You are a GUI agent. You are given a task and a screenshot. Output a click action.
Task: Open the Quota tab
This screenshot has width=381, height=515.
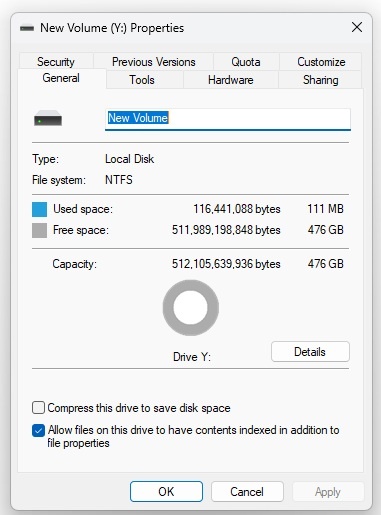click(x=246, y=62)
